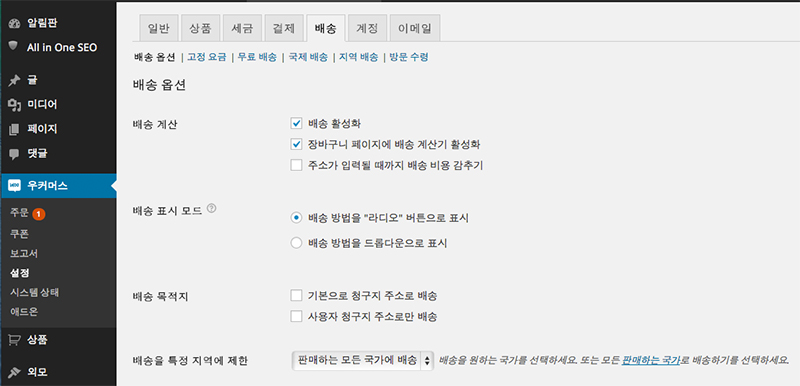
Task: Open the 배송 옵션 sub-section link
Action: [155, 57]
